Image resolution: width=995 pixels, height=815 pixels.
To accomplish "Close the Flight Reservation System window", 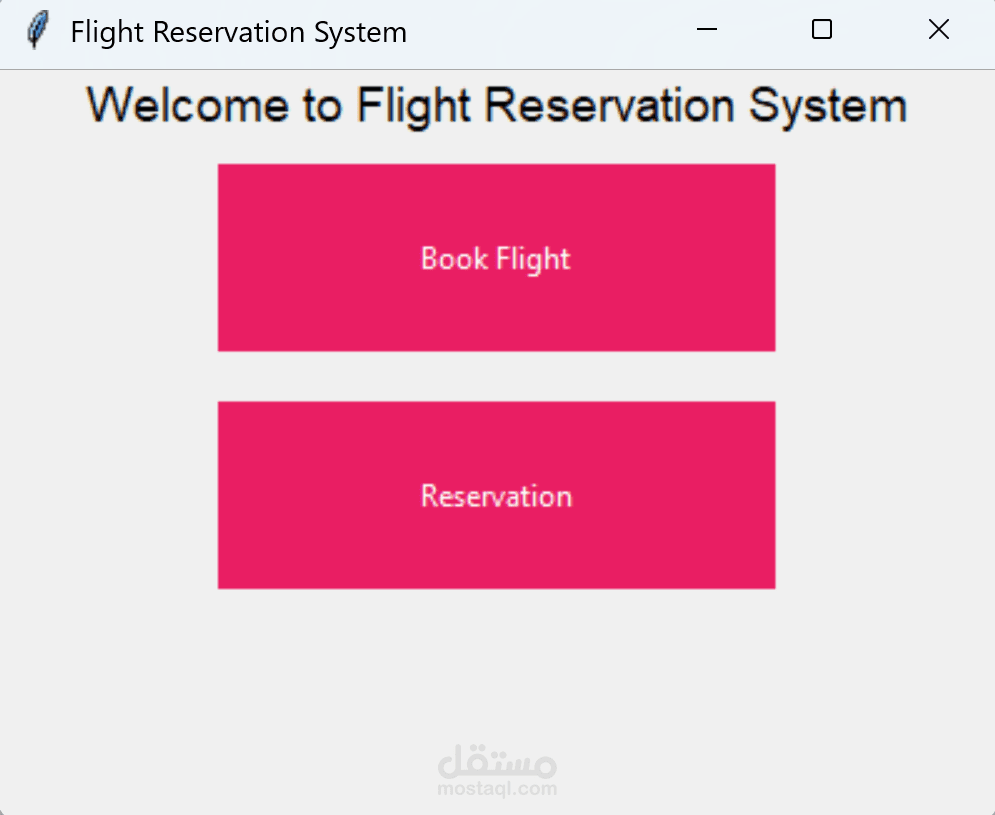I will pyautogui.click(x=938, y=30).
